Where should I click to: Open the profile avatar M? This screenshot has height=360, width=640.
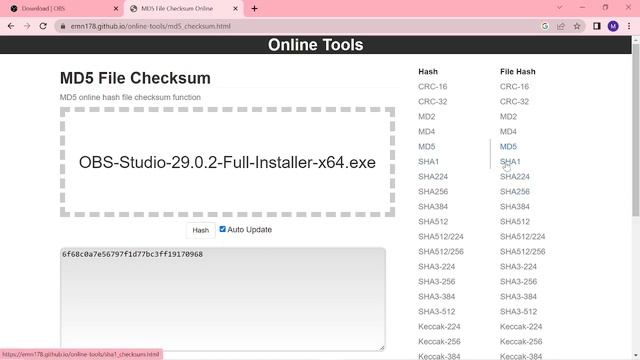coord(613,26)
